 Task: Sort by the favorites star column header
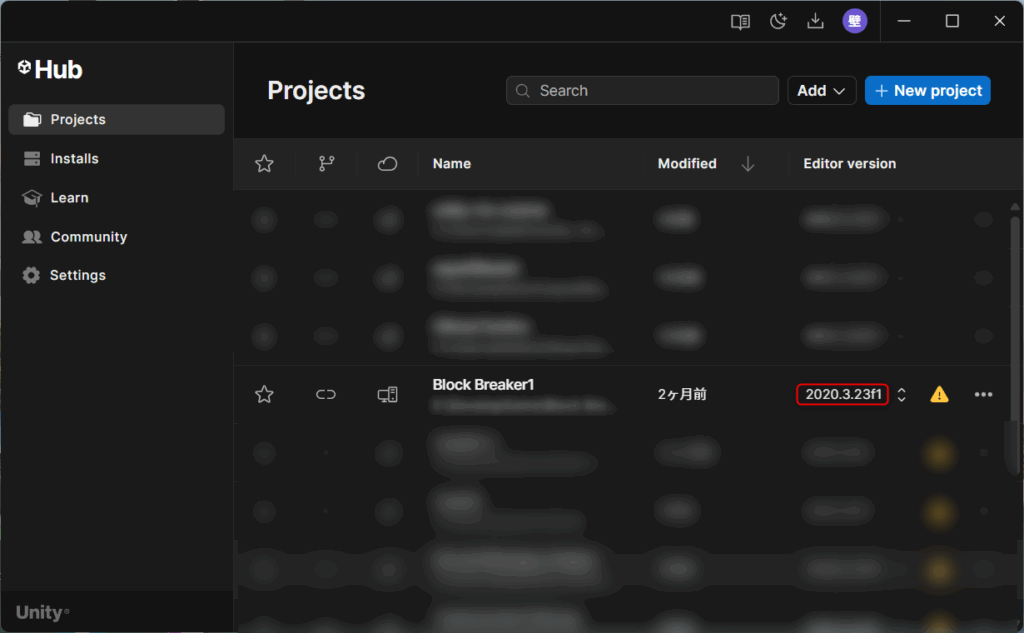[264, 163]
